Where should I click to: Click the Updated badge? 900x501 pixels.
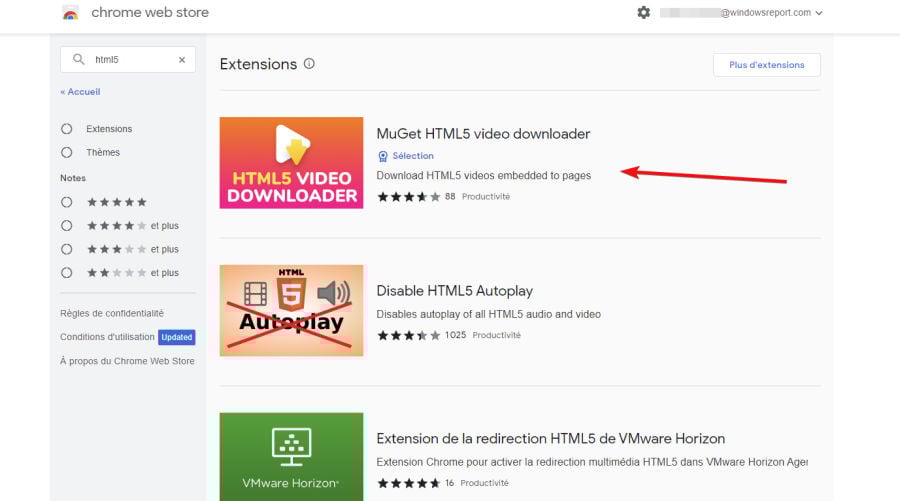click(x=177, y=337)
